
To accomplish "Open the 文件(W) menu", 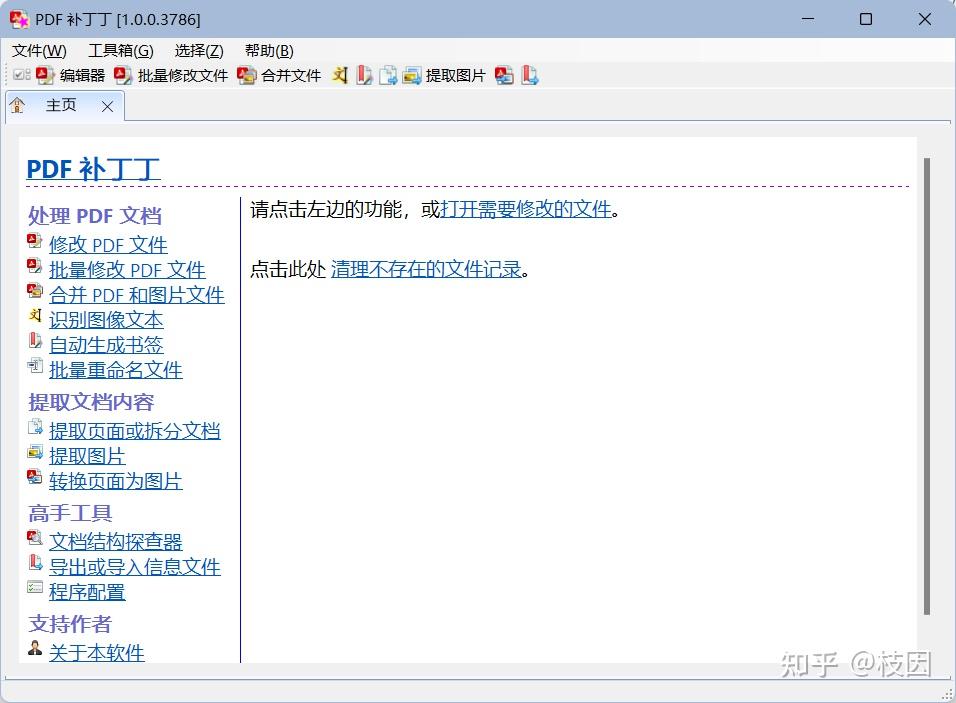I will [36, 50].
